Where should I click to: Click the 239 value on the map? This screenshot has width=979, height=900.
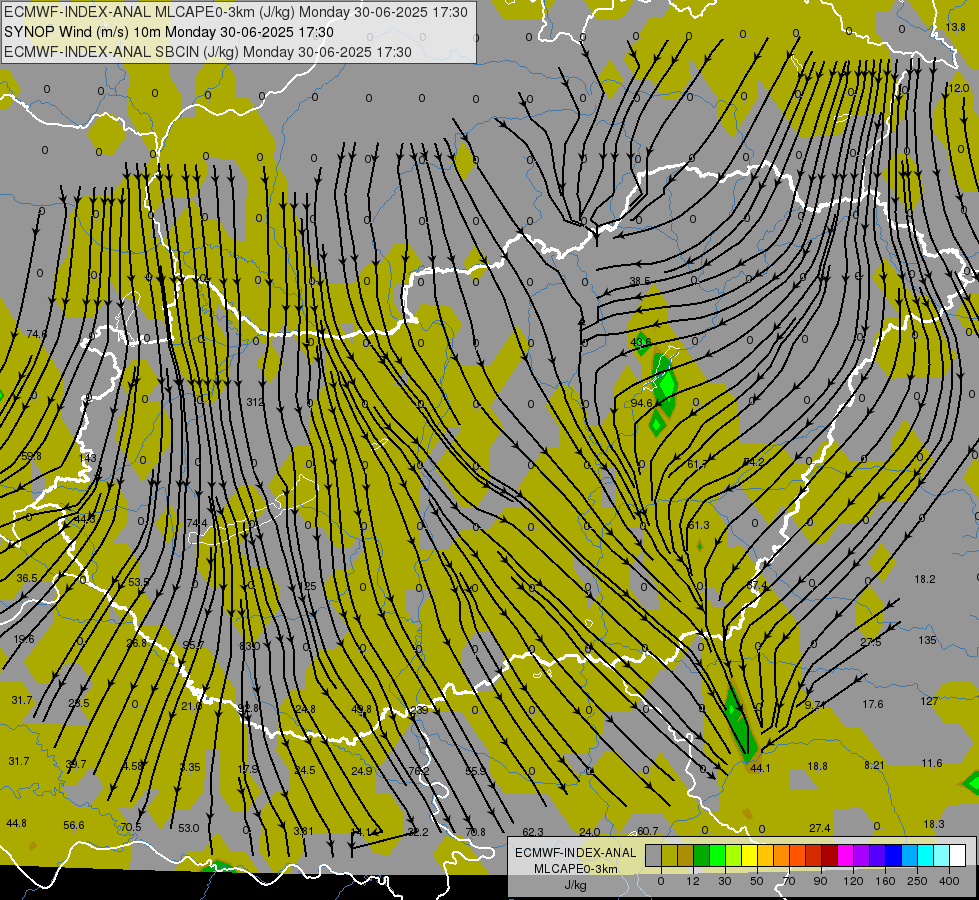(x=419, y=710)
